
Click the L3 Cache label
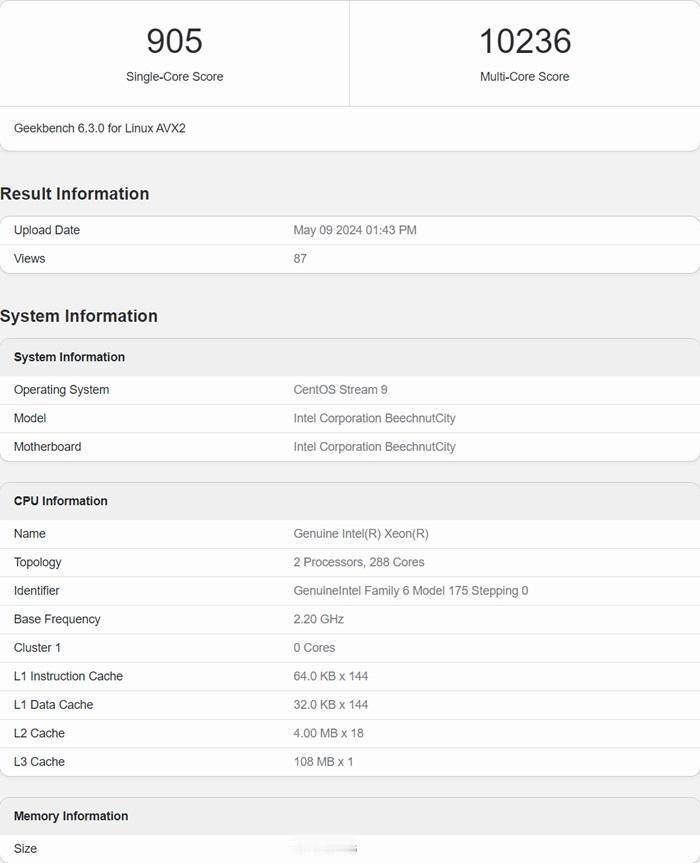(x=39, y=762)
